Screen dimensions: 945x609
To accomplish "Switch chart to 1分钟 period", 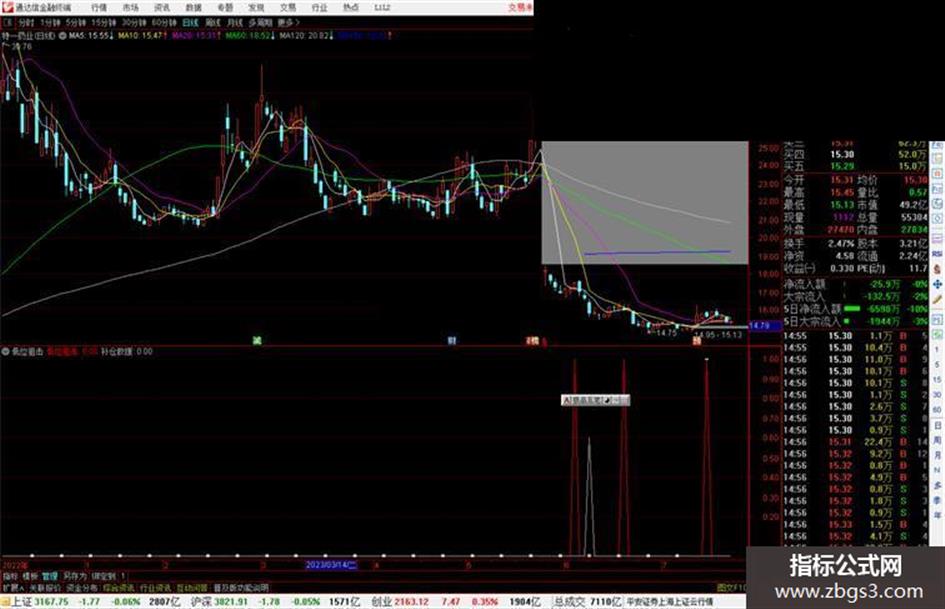I will tap(50, 22).
